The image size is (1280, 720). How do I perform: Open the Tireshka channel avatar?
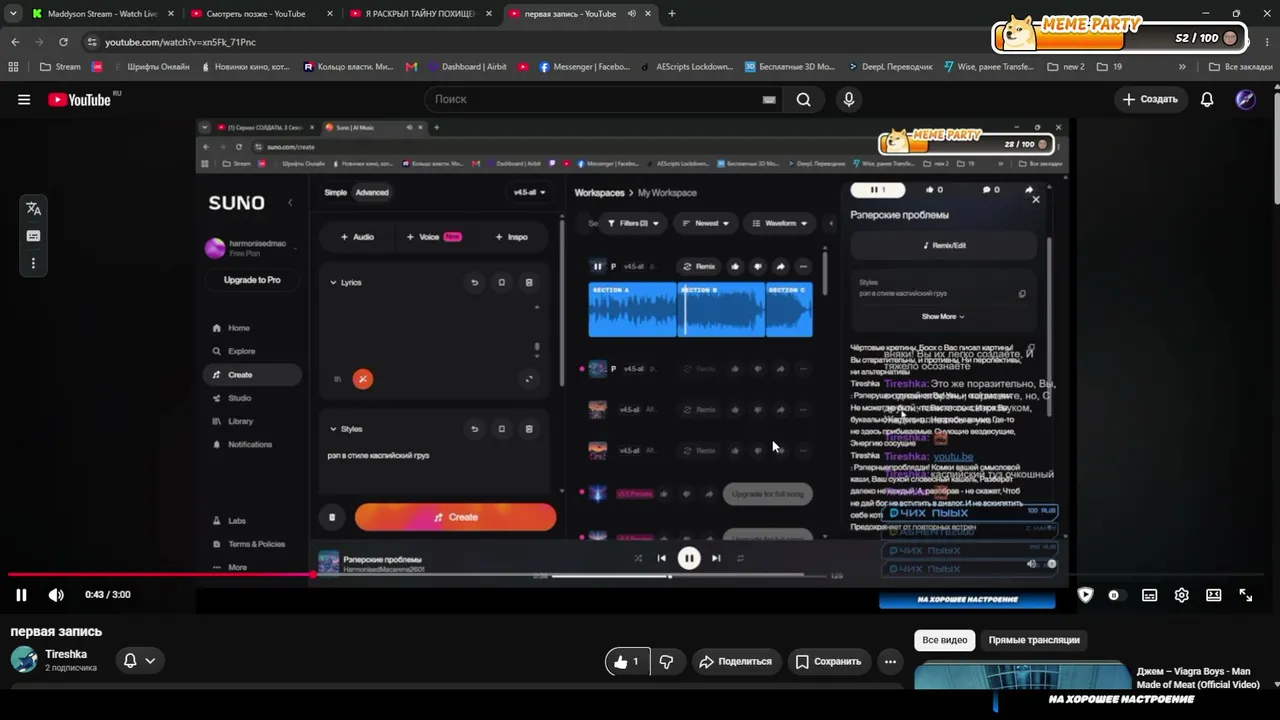24,660
